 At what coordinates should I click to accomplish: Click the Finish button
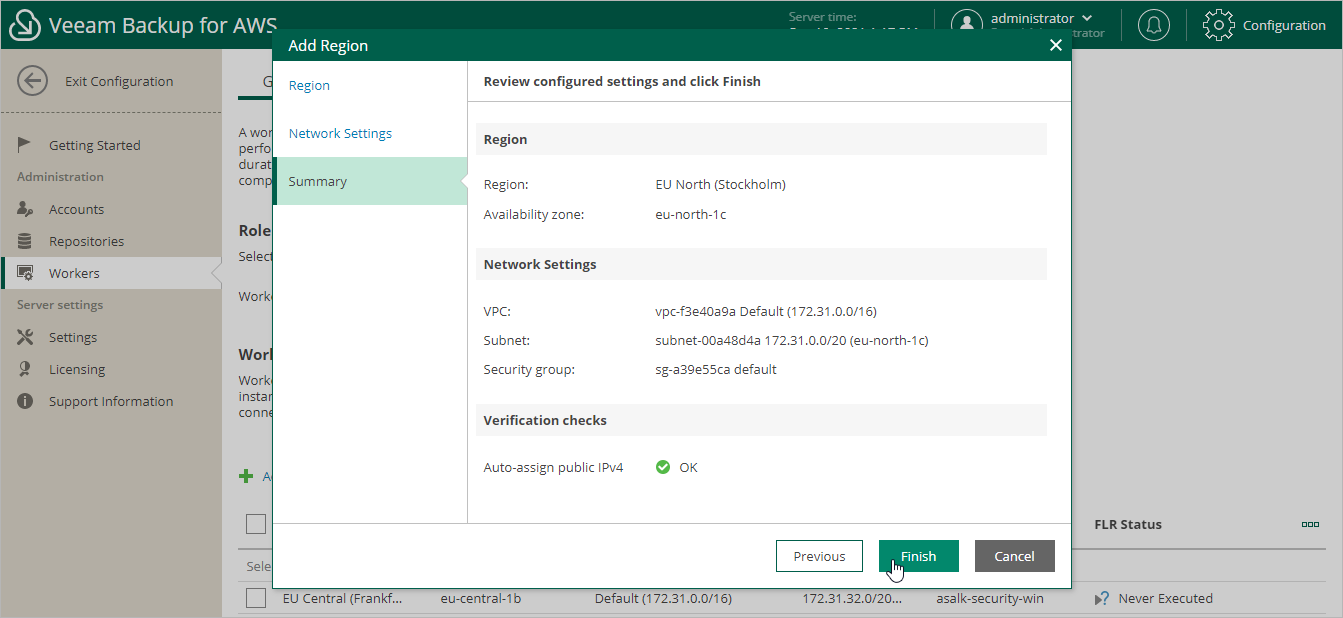[918, 556]
